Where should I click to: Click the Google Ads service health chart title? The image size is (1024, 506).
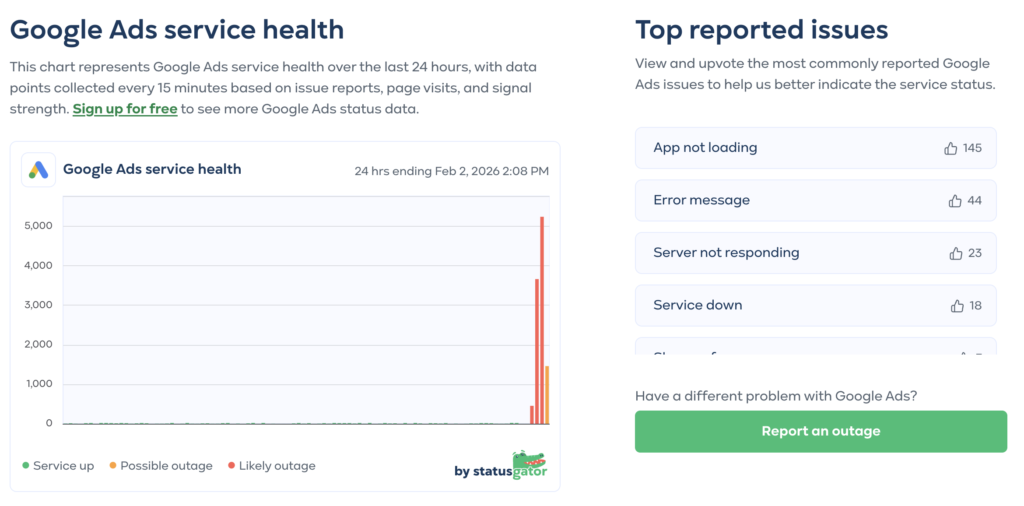click(152, 170)
